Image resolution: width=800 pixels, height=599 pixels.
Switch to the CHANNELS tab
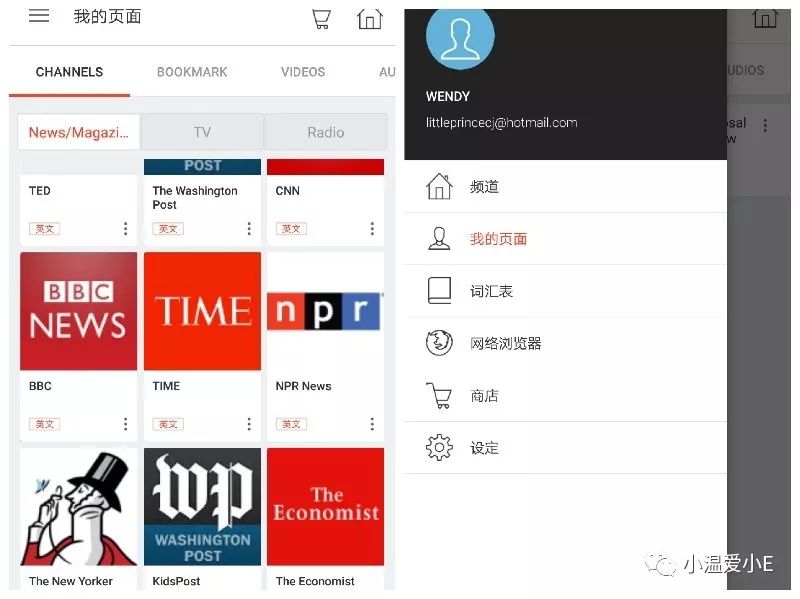point(69,72)
